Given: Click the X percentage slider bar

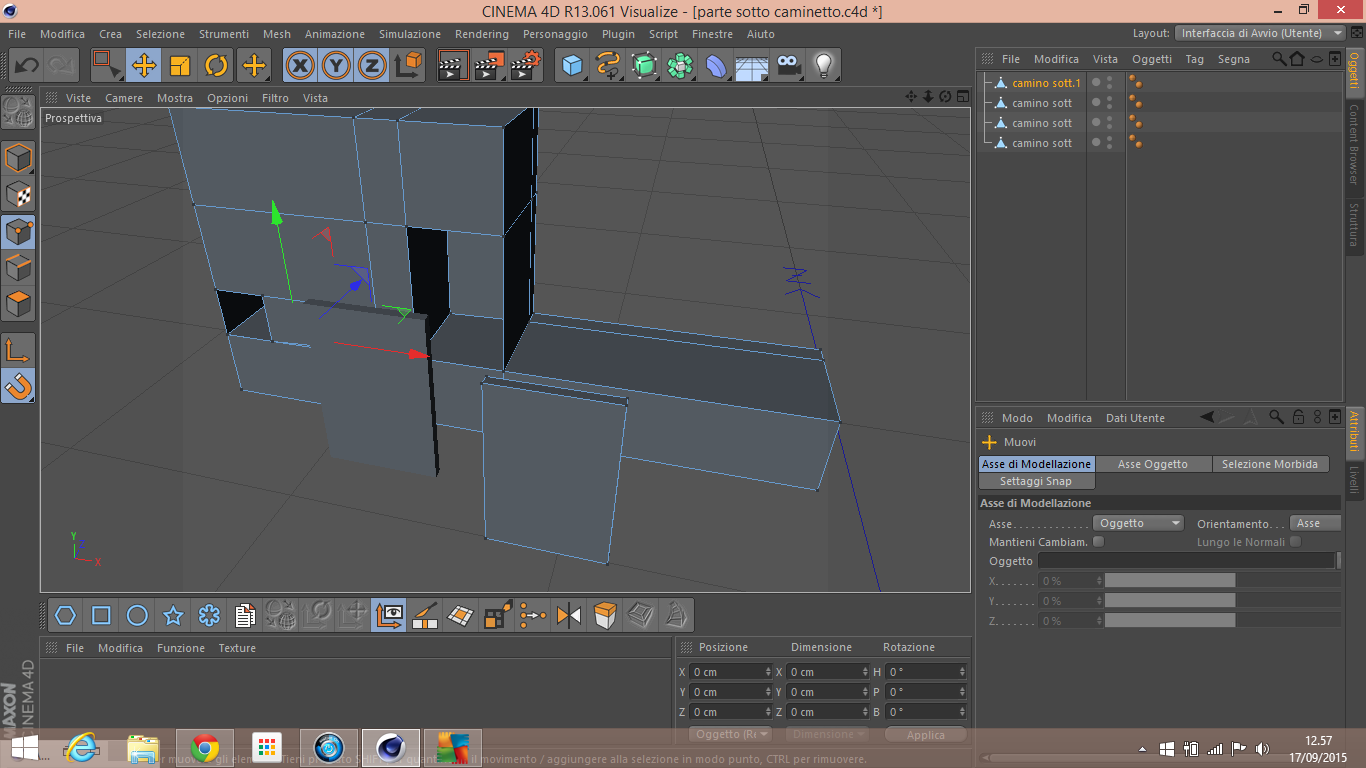Looking at the screenshot, I should 1169,581.
